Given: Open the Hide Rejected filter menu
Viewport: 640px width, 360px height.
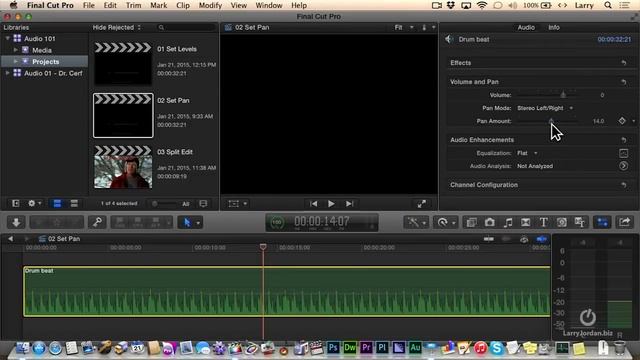Looking at the screenshot, I should [x=117, y=27].
